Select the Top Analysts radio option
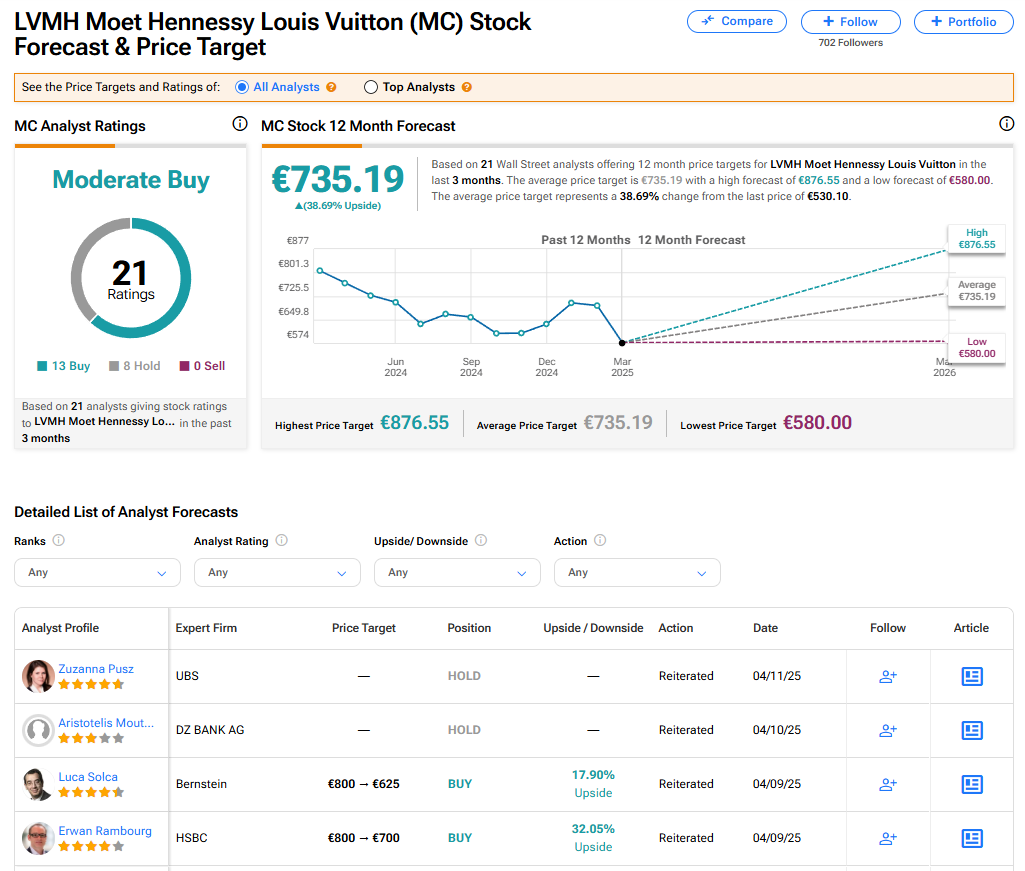Viewport: 1025px width, 871px height. [x=371, y=87]
